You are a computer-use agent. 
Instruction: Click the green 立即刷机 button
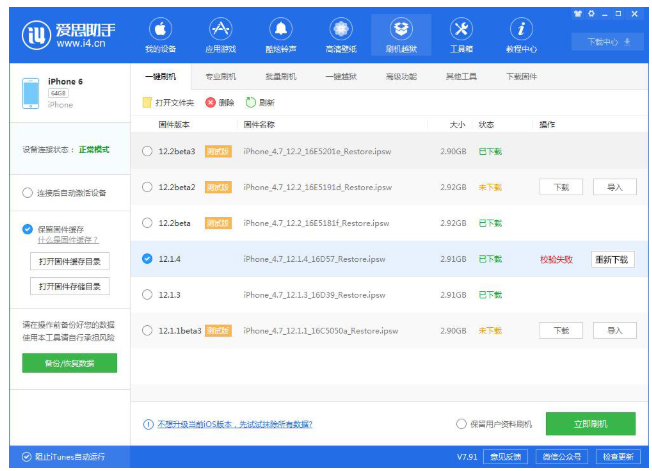pyautogui.click(x=590, y=424)
